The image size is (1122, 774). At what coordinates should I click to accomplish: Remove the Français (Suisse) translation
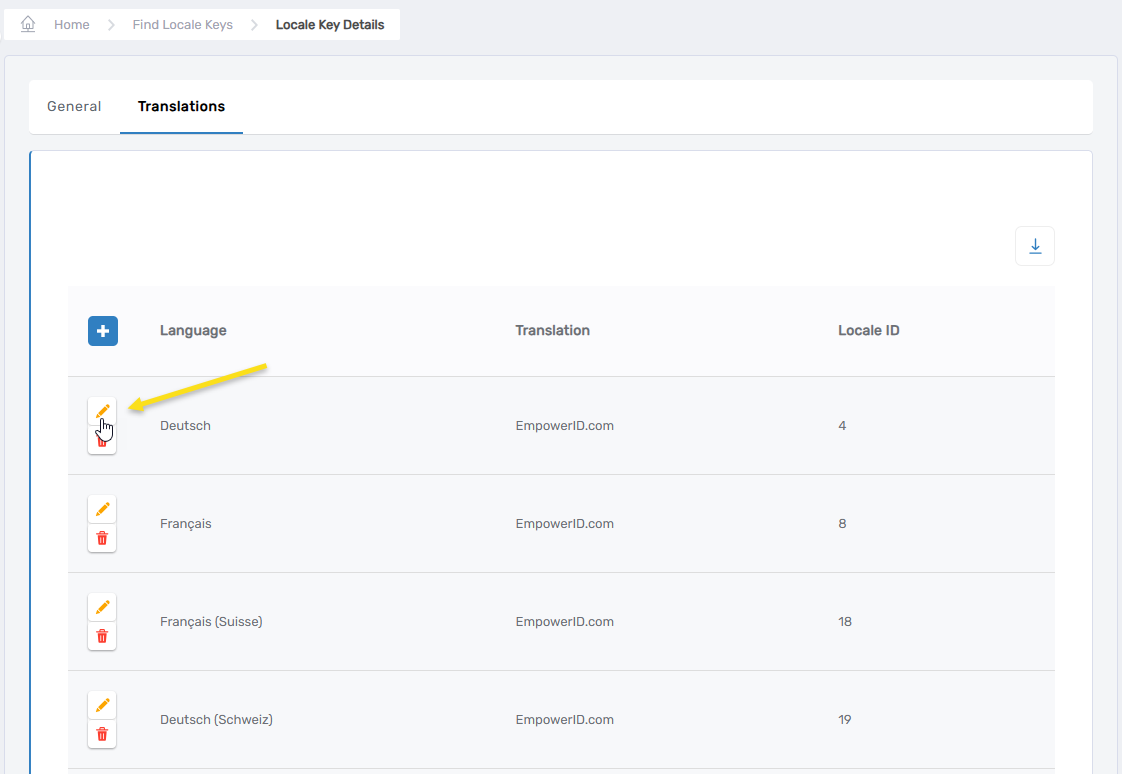[x=102, y=636]
